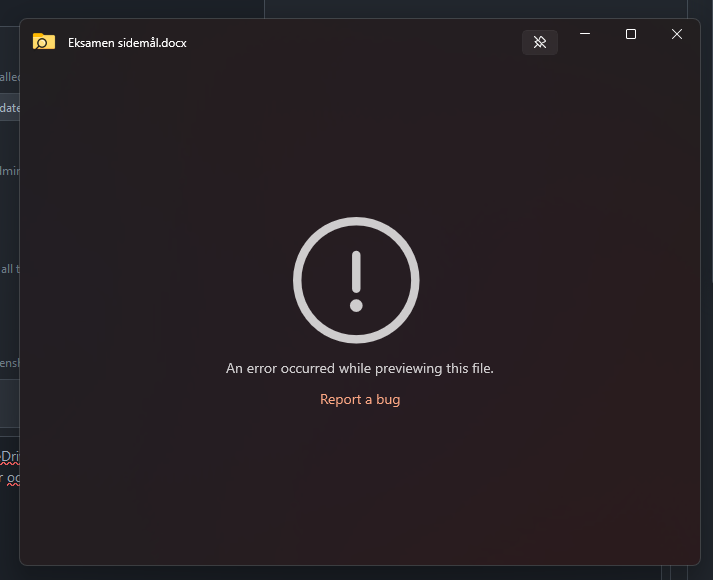Open the Report a bug link

(360, 399)
